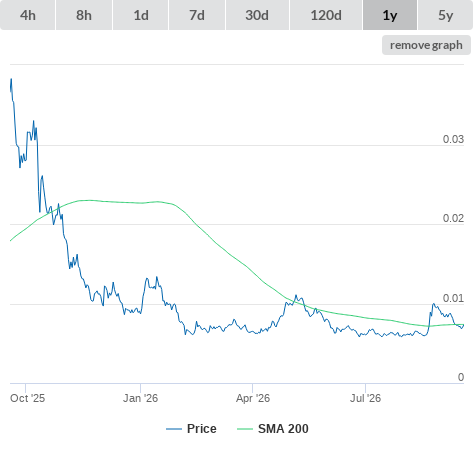The width and height of the screenshot is (474, 455).
Task: Show the 5y price history
Action: click(x=446, y=15)
